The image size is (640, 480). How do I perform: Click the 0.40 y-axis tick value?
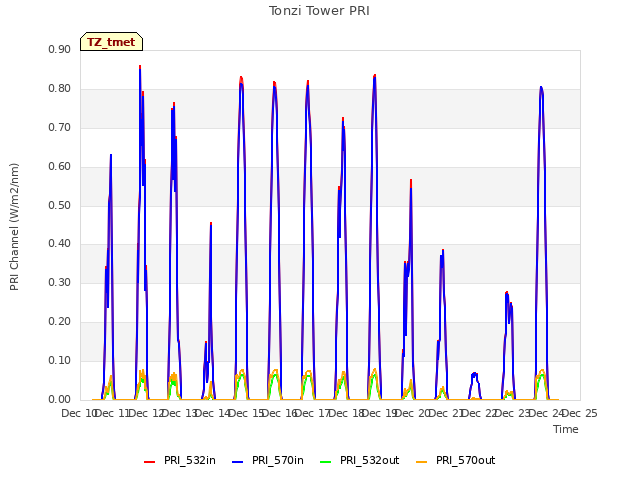[59, 243]
